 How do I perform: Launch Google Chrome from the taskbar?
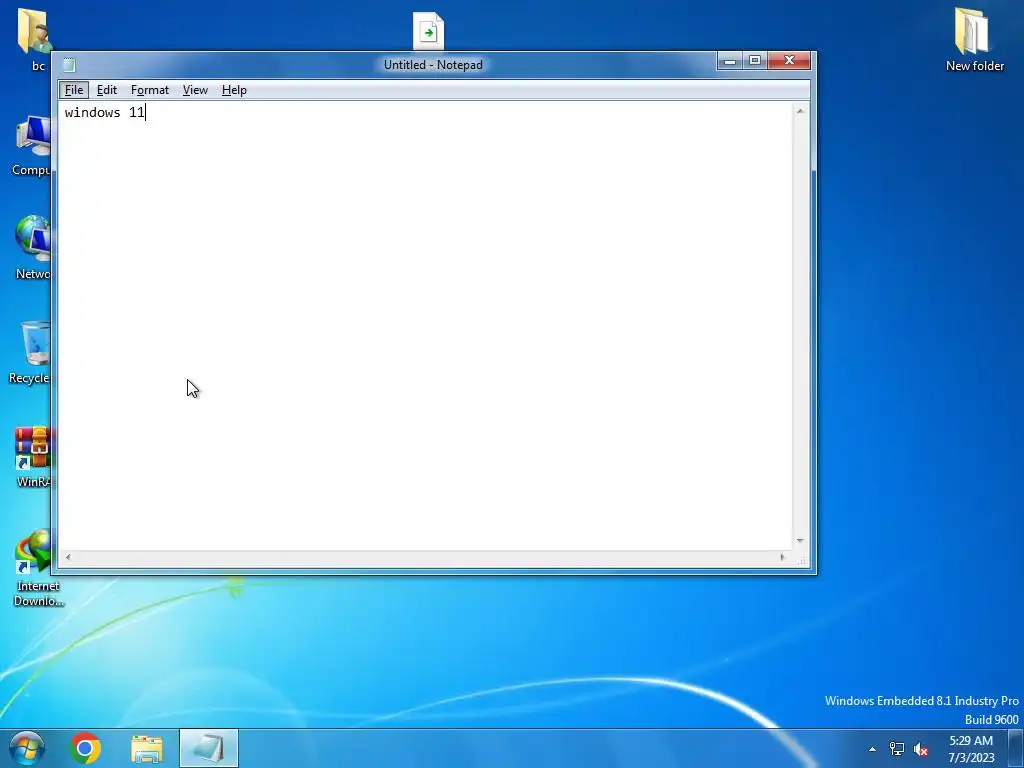point(86,748)
